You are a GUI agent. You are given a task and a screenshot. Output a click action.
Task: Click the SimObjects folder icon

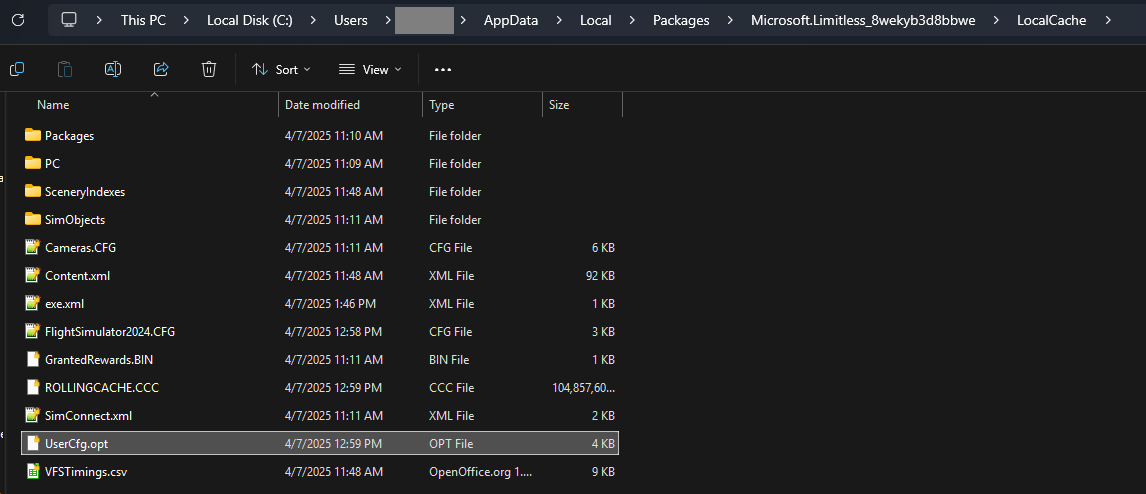(x=32, y=219)
